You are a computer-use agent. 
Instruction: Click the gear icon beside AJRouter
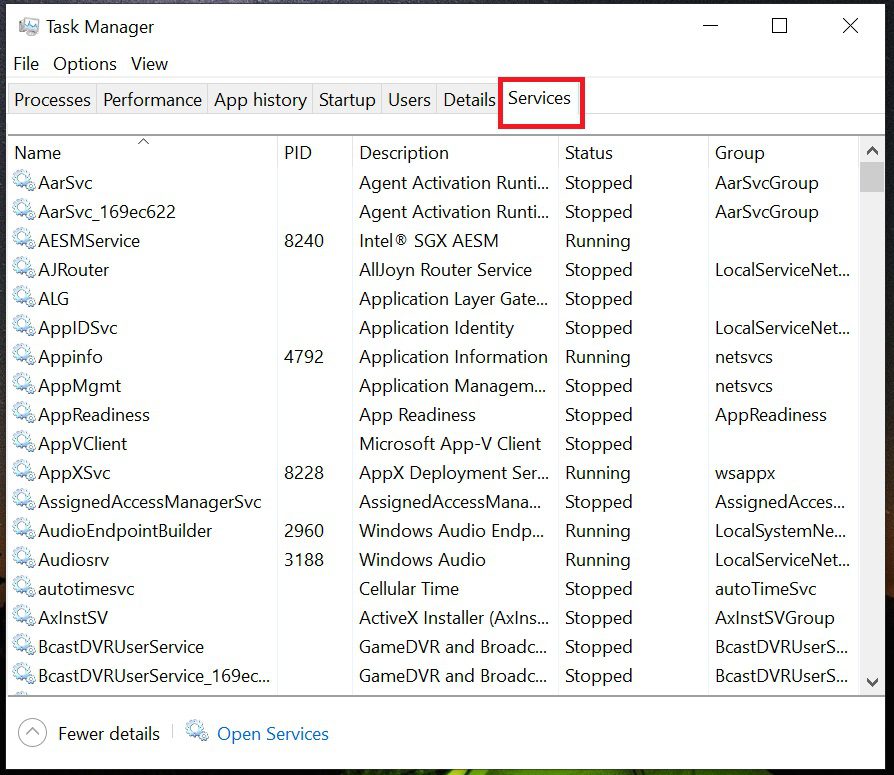[24, 269]
